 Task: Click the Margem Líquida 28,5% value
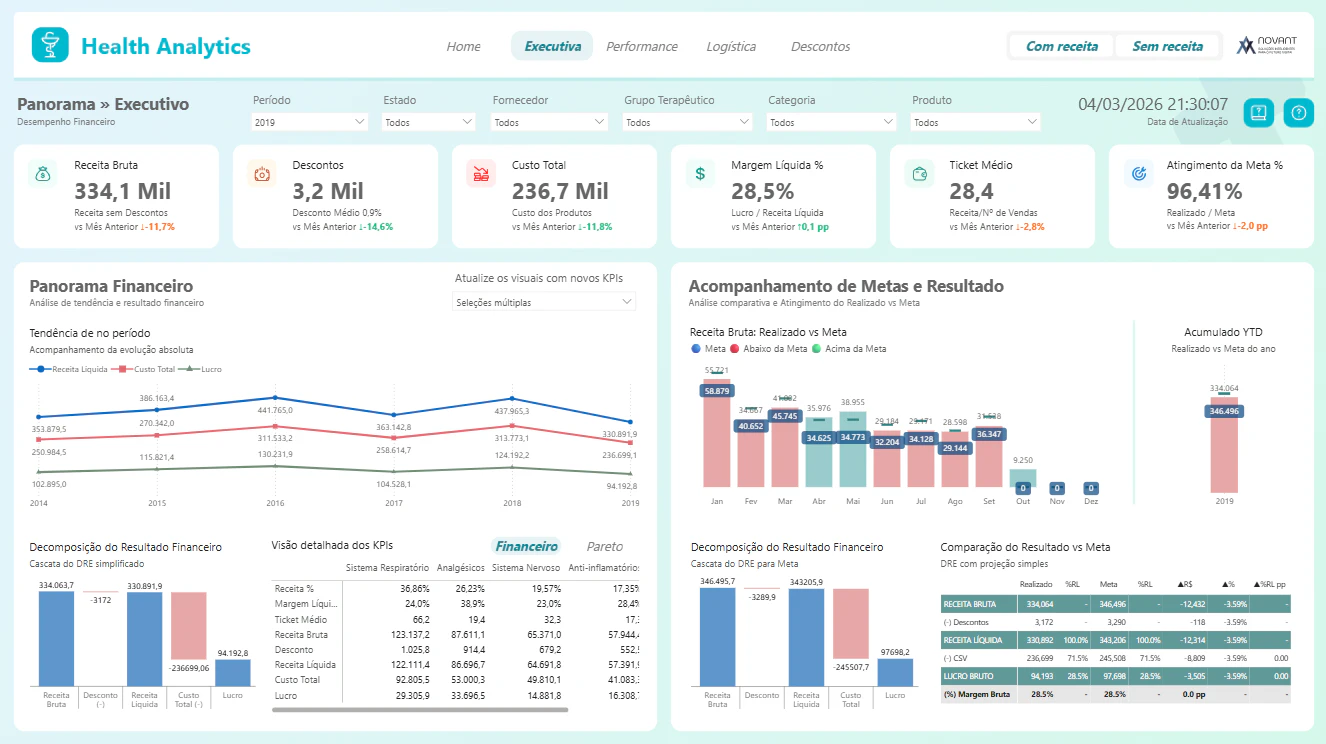(x=762, y=191)
